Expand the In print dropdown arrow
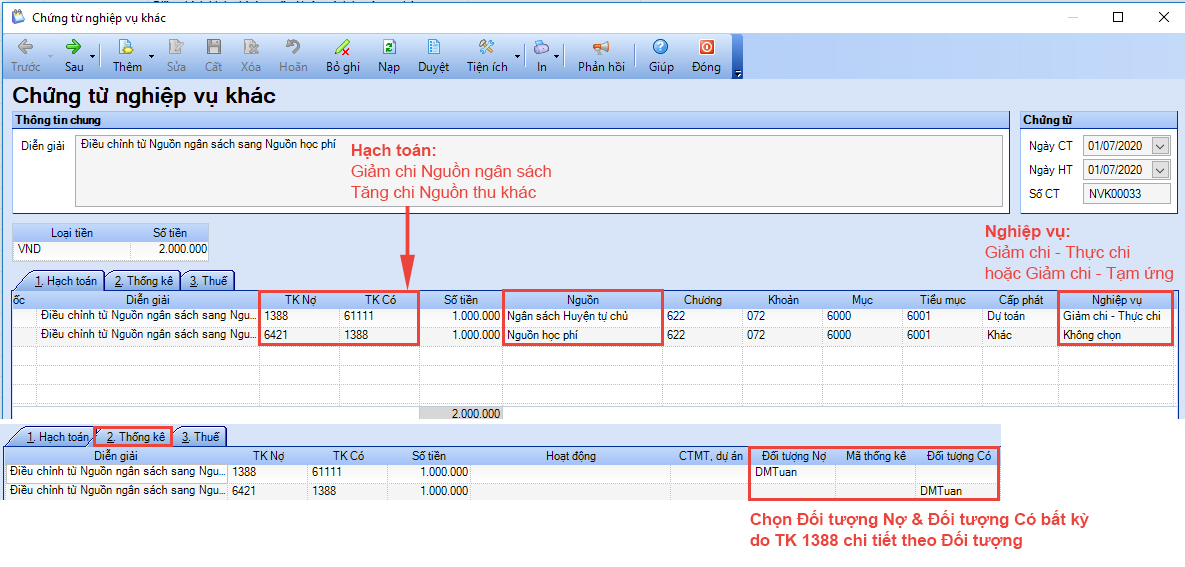The width and height of the screenshot is (1185, 567). pos(557,56)
